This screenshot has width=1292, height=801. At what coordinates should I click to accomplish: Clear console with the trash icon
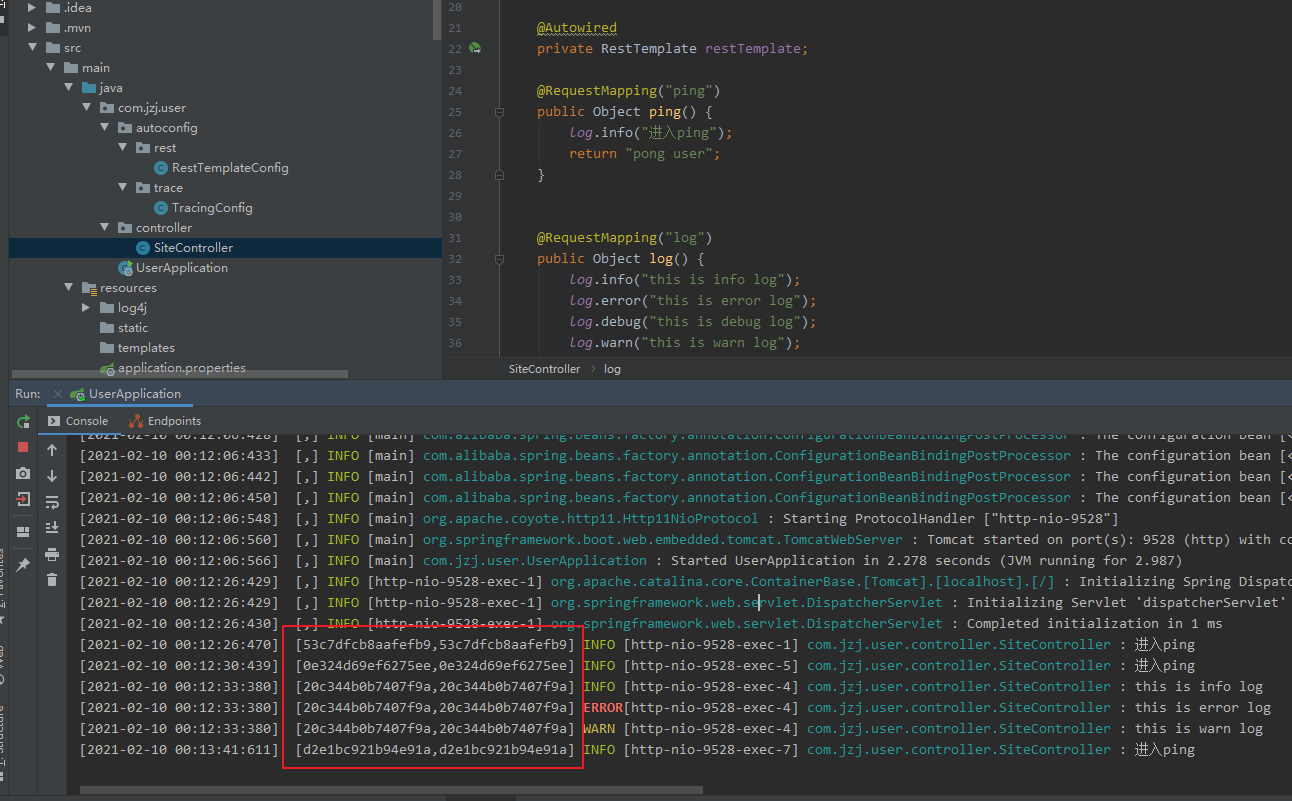[52, 579]
